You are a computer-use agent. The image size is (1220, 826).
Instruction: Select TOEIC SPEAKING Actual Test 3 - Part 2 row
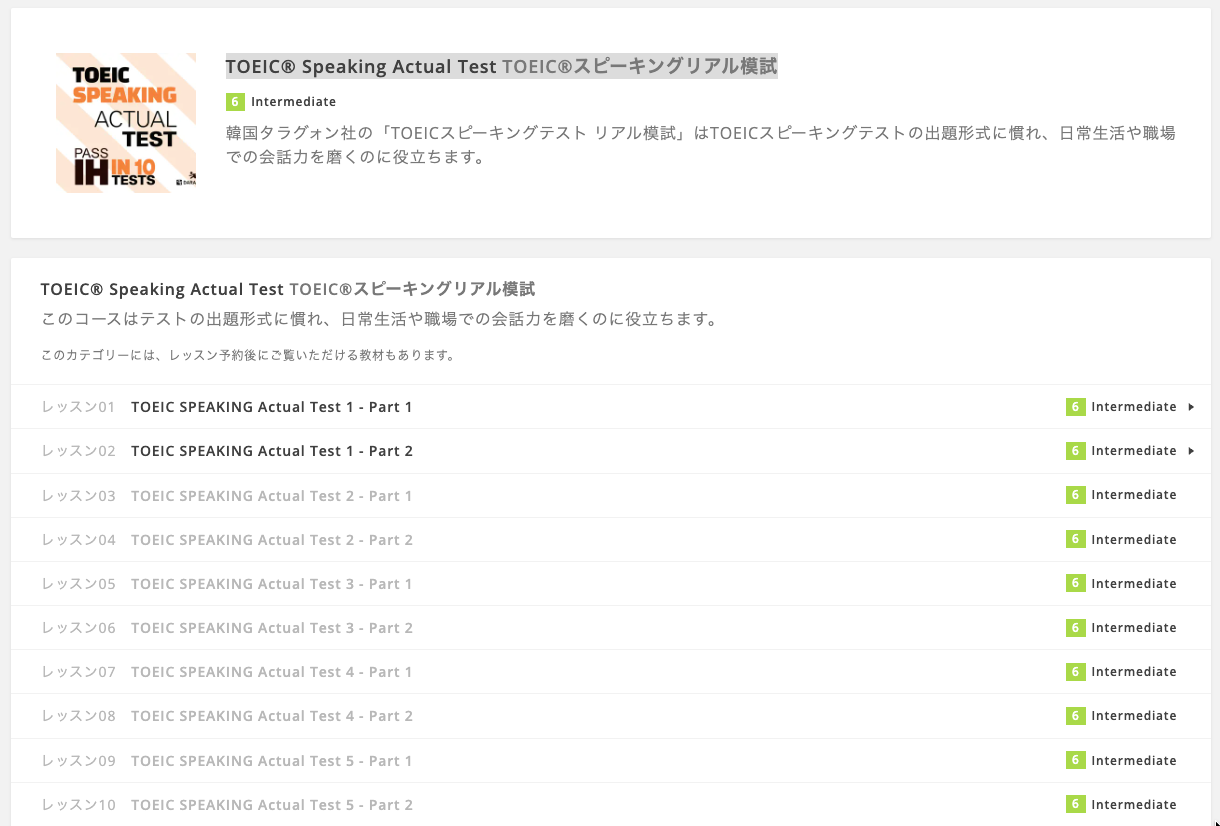610,628
